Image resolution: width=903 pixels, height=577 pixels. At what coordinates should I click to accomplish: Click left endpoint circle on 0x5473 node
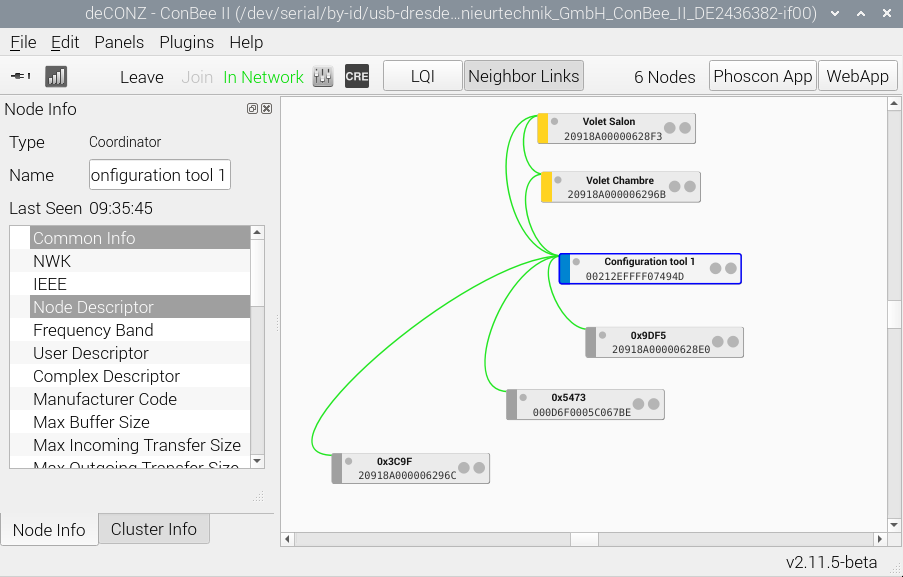tap(638, 404)
